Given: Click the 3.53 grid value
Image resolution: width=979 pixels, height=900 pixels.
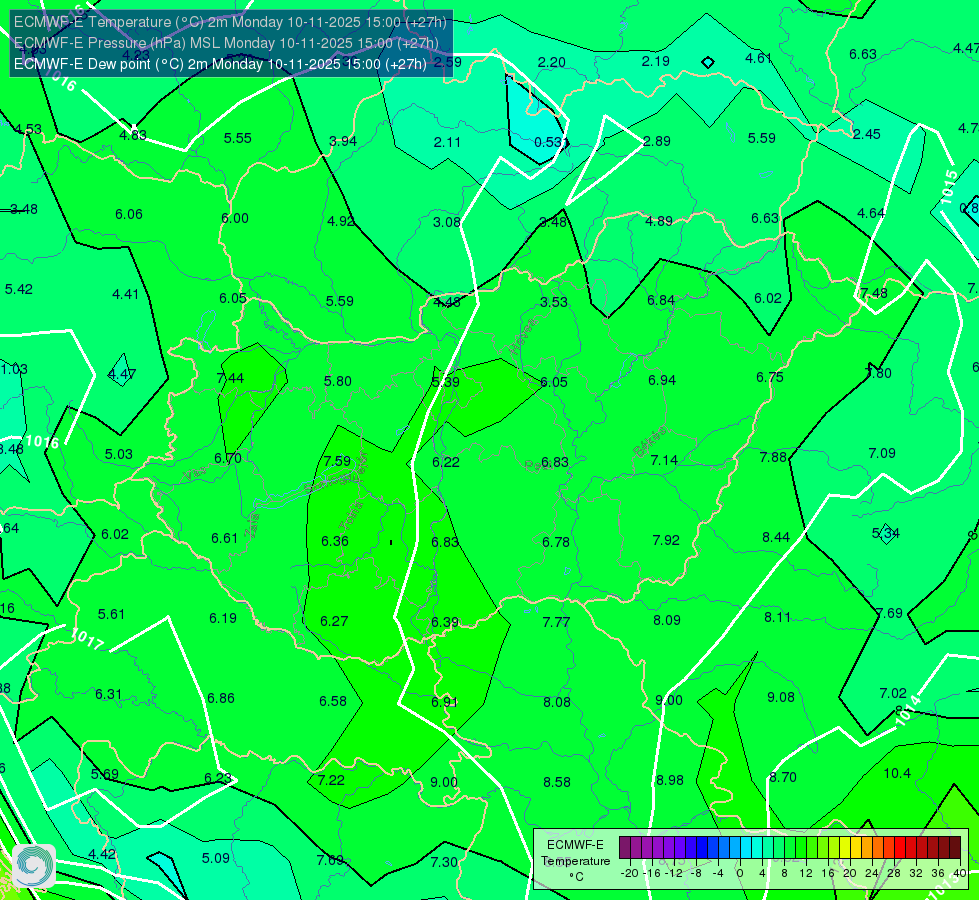Looking at the screenshot, I should [554, 302].
